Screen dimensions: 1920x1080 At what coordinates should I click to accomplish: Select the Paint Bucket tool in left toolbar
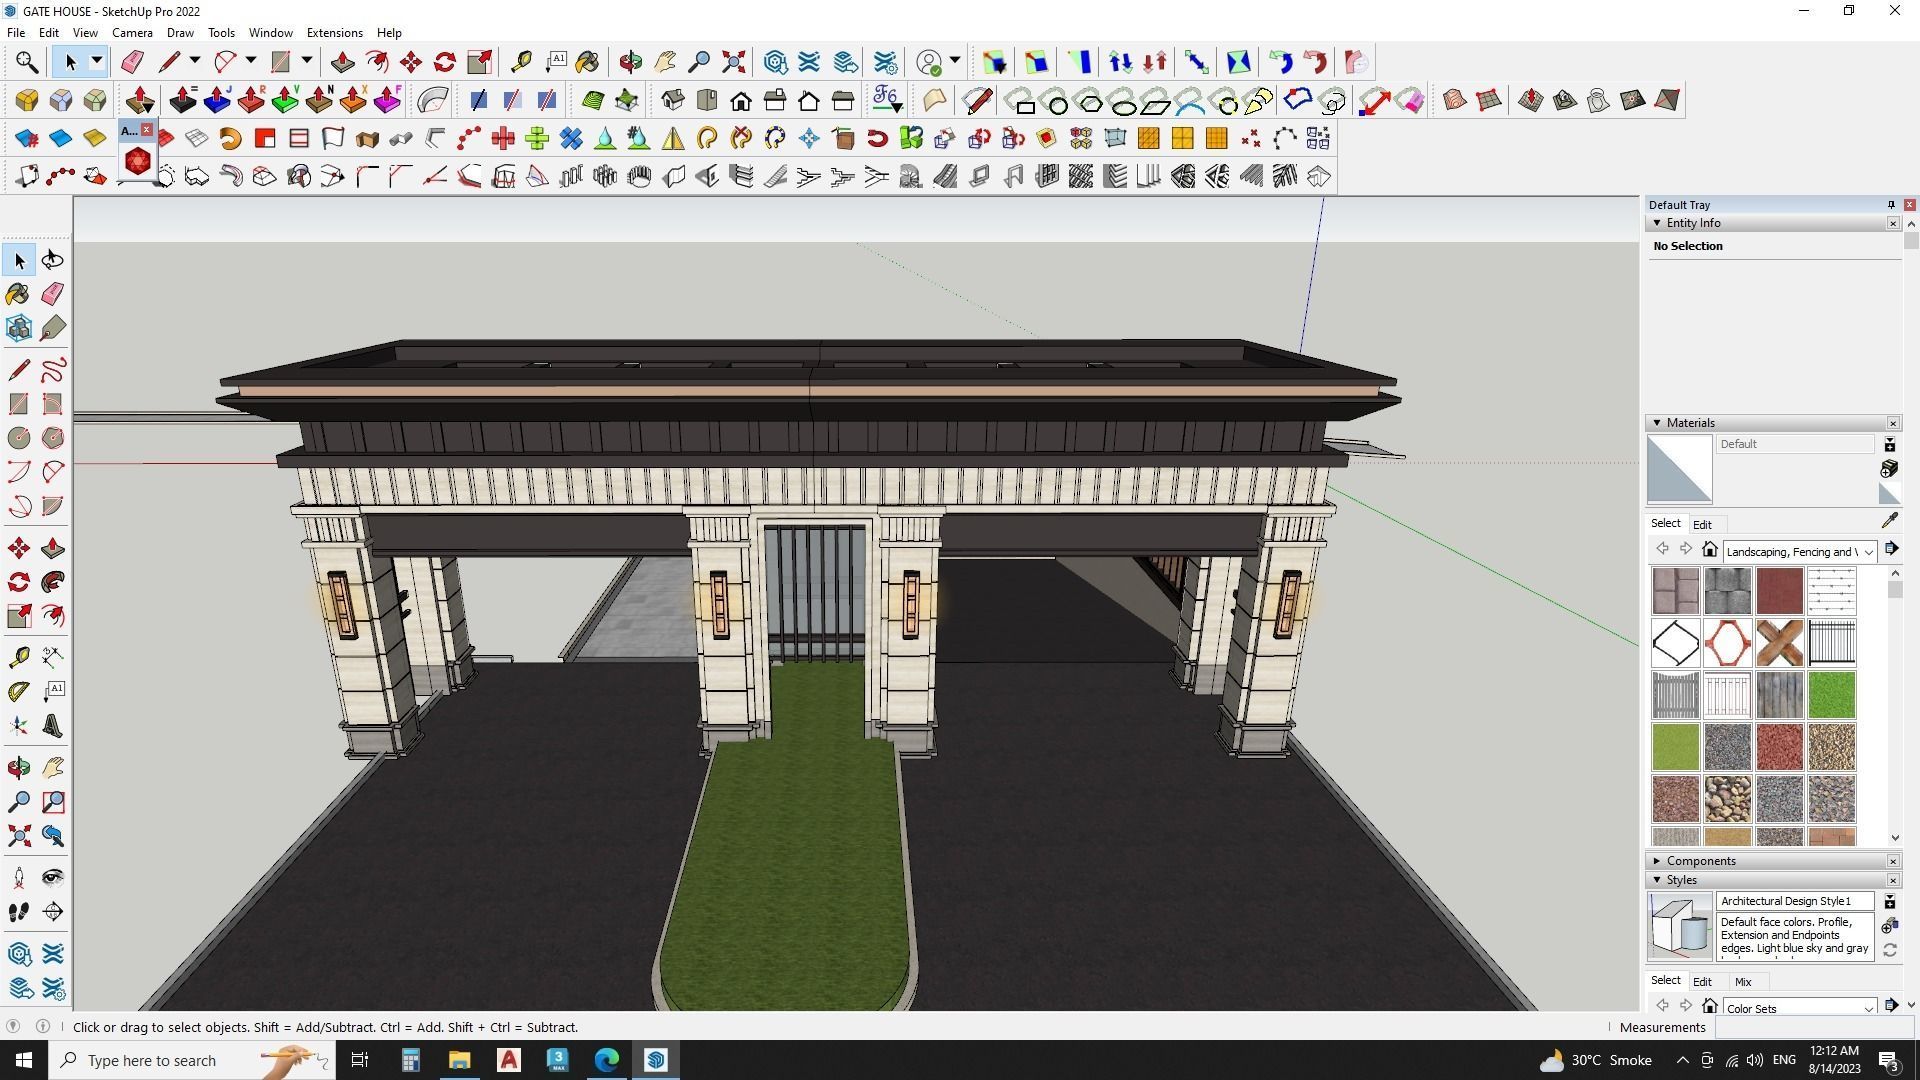[x=18, y=294]
